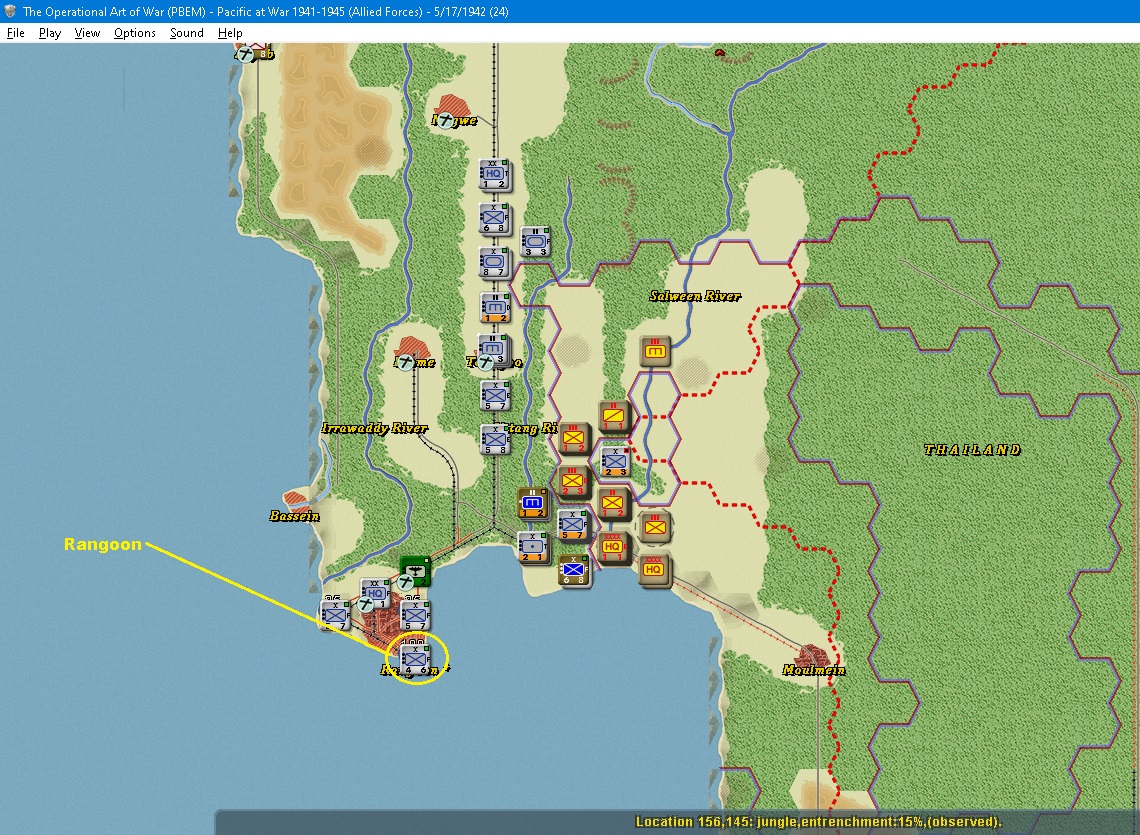Select the Japanese engineer regiment near Salween River
This screenshot has width=1140, height=835.
coord(655,351)
